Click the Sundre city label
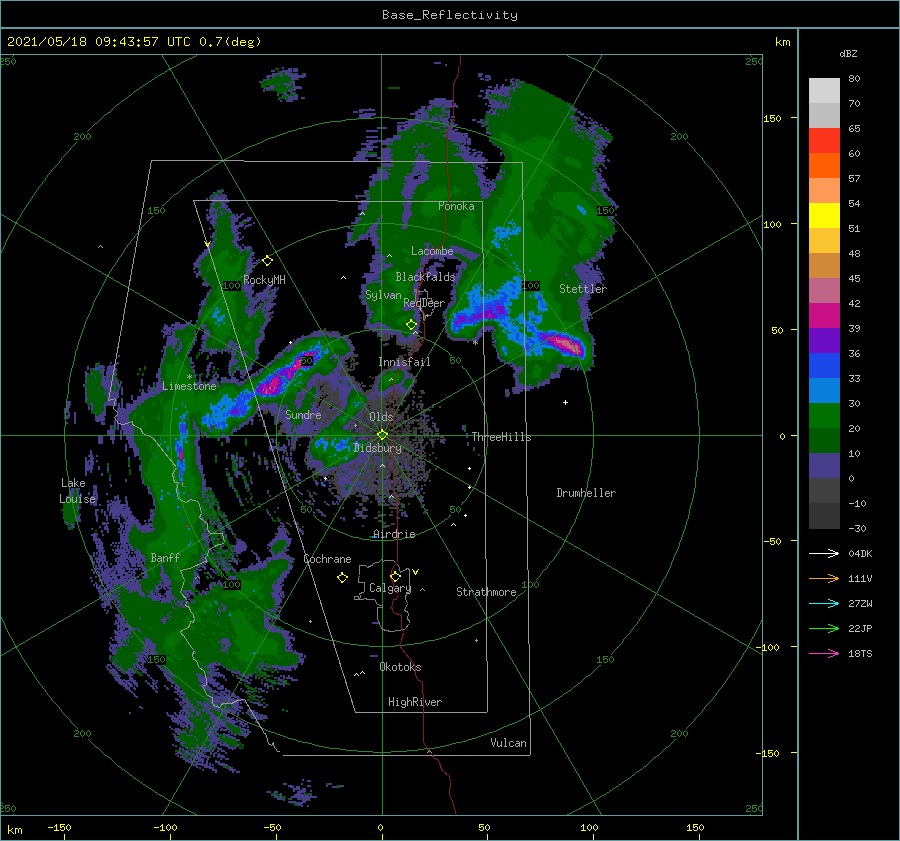This screenshot has width=900, height=841. coord(303,414)
